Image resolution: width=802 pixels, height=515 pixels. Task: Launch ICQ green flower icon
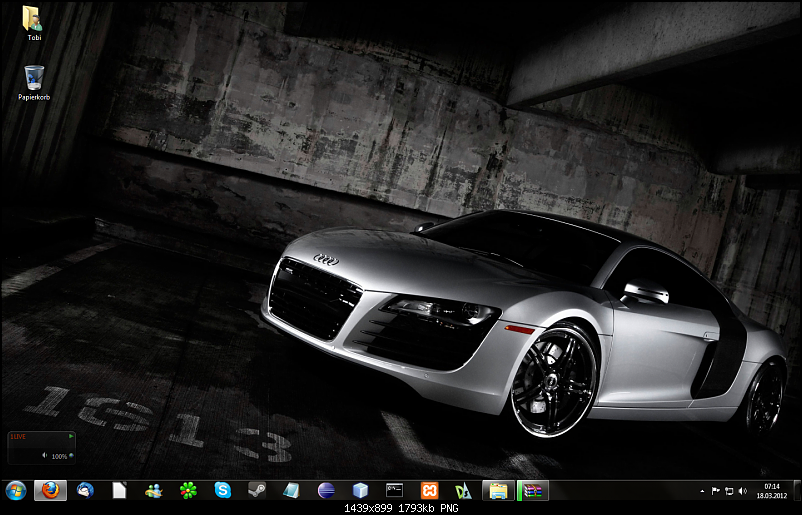188,490
